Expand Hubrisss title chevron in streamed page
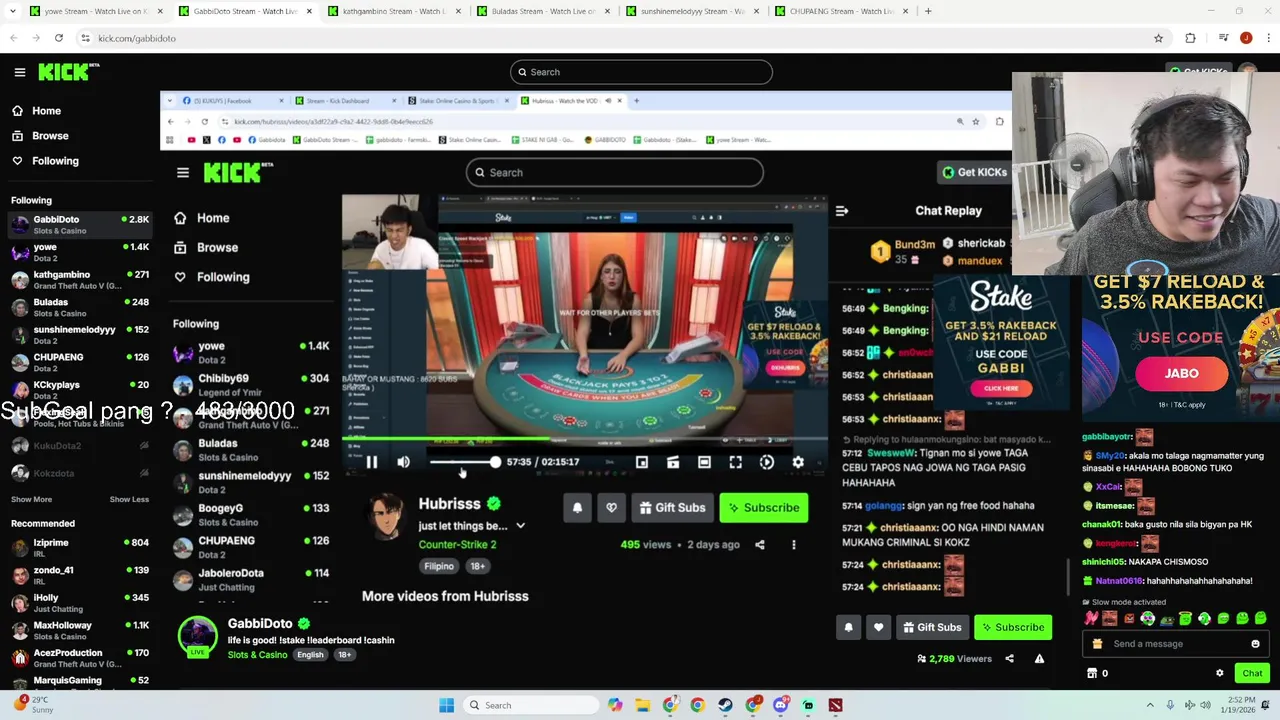The image size is (1280, 720). coord(520,526)
